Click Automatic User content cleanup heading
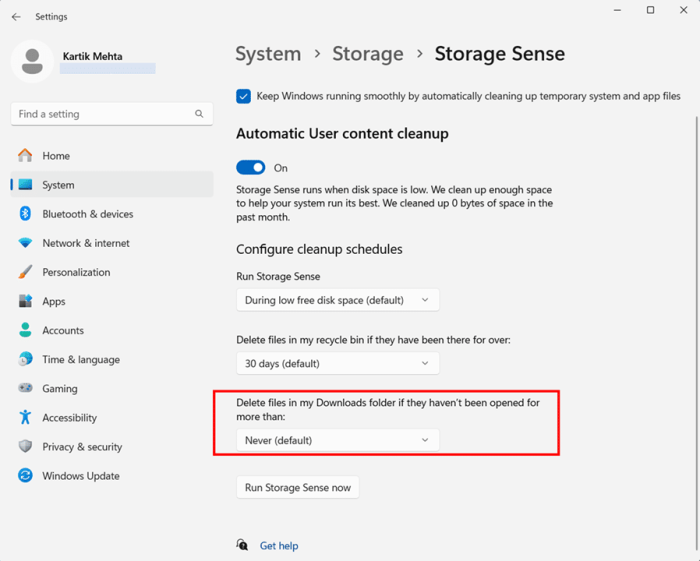The width and height of the screenshot is (700, 561). click(342, 133)
